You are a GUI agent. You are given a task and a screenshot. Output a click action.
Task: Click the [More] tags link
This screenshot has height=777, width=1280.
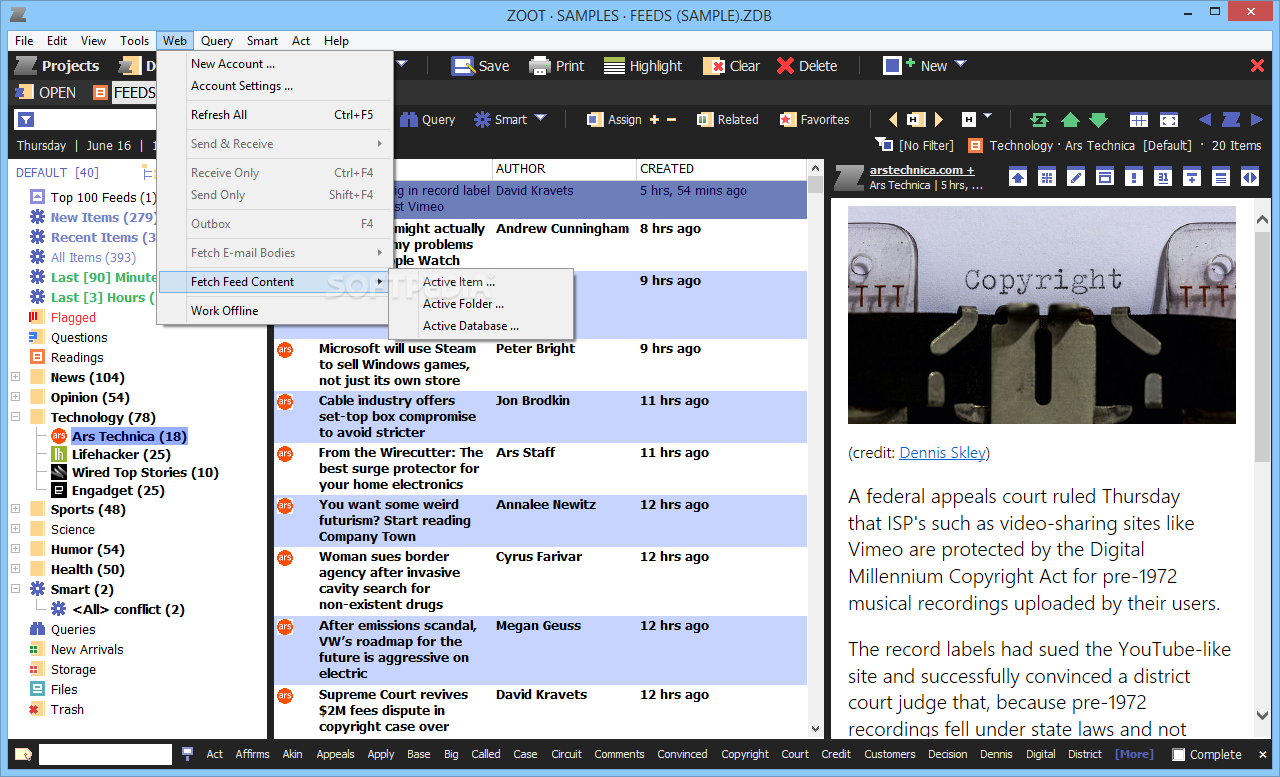pos(1134,754)
